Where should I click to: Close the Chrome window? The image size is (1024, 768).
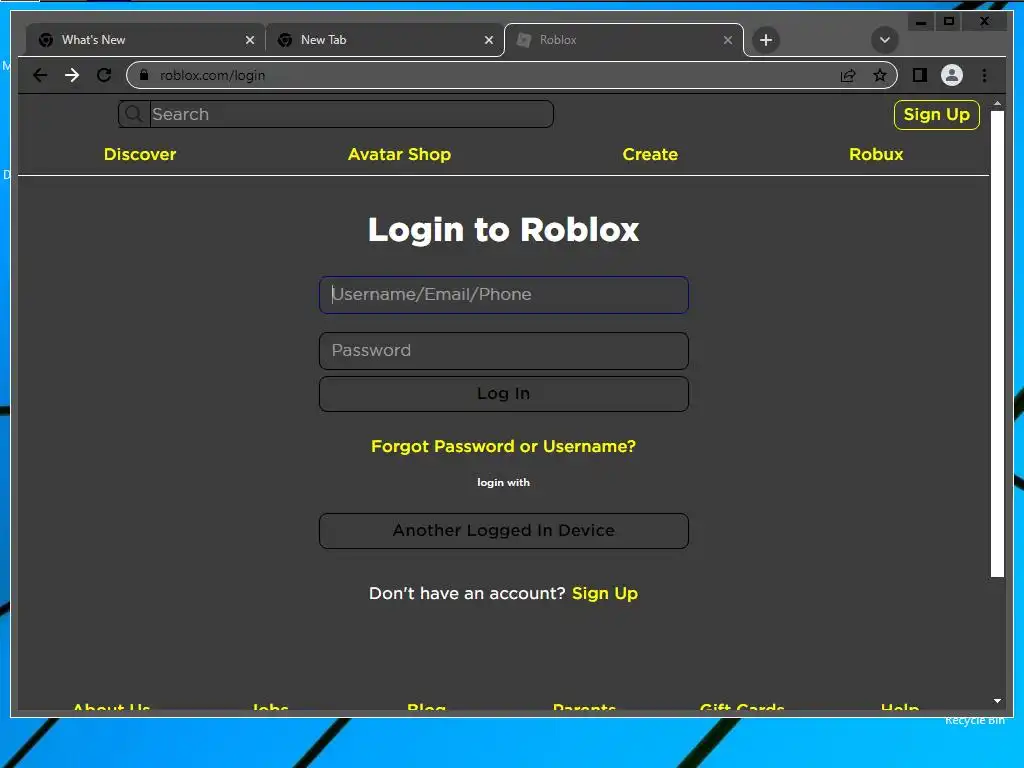point(985,22)
